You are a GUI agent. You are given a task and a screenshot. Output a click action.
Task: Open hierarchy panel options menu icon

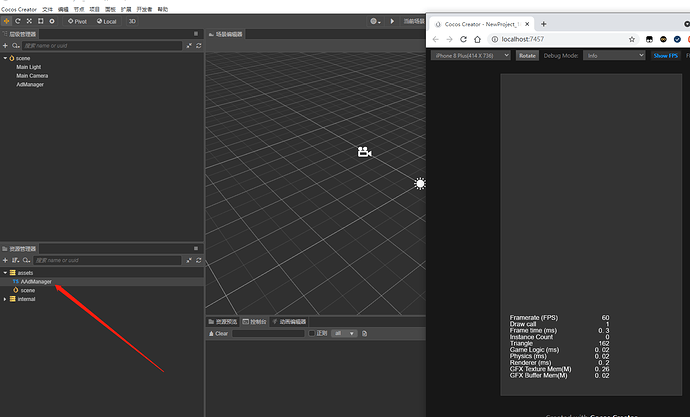pos(196,34)
